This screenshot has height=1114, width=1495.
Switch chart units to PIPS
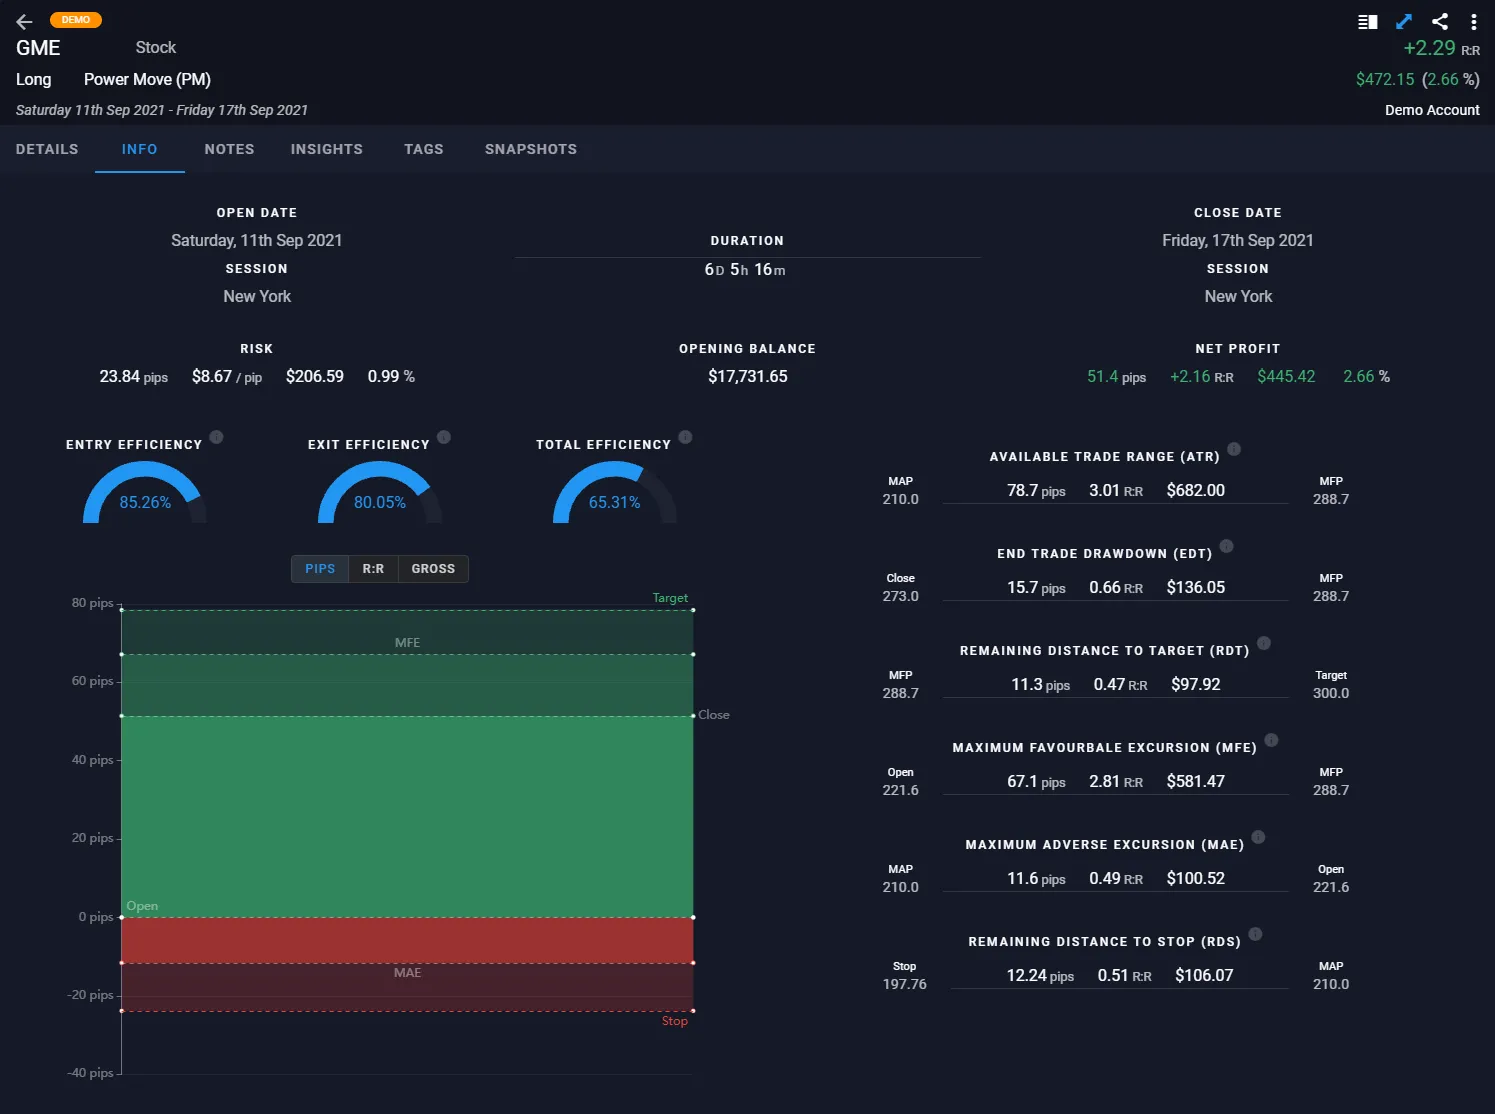click(320, 569)
